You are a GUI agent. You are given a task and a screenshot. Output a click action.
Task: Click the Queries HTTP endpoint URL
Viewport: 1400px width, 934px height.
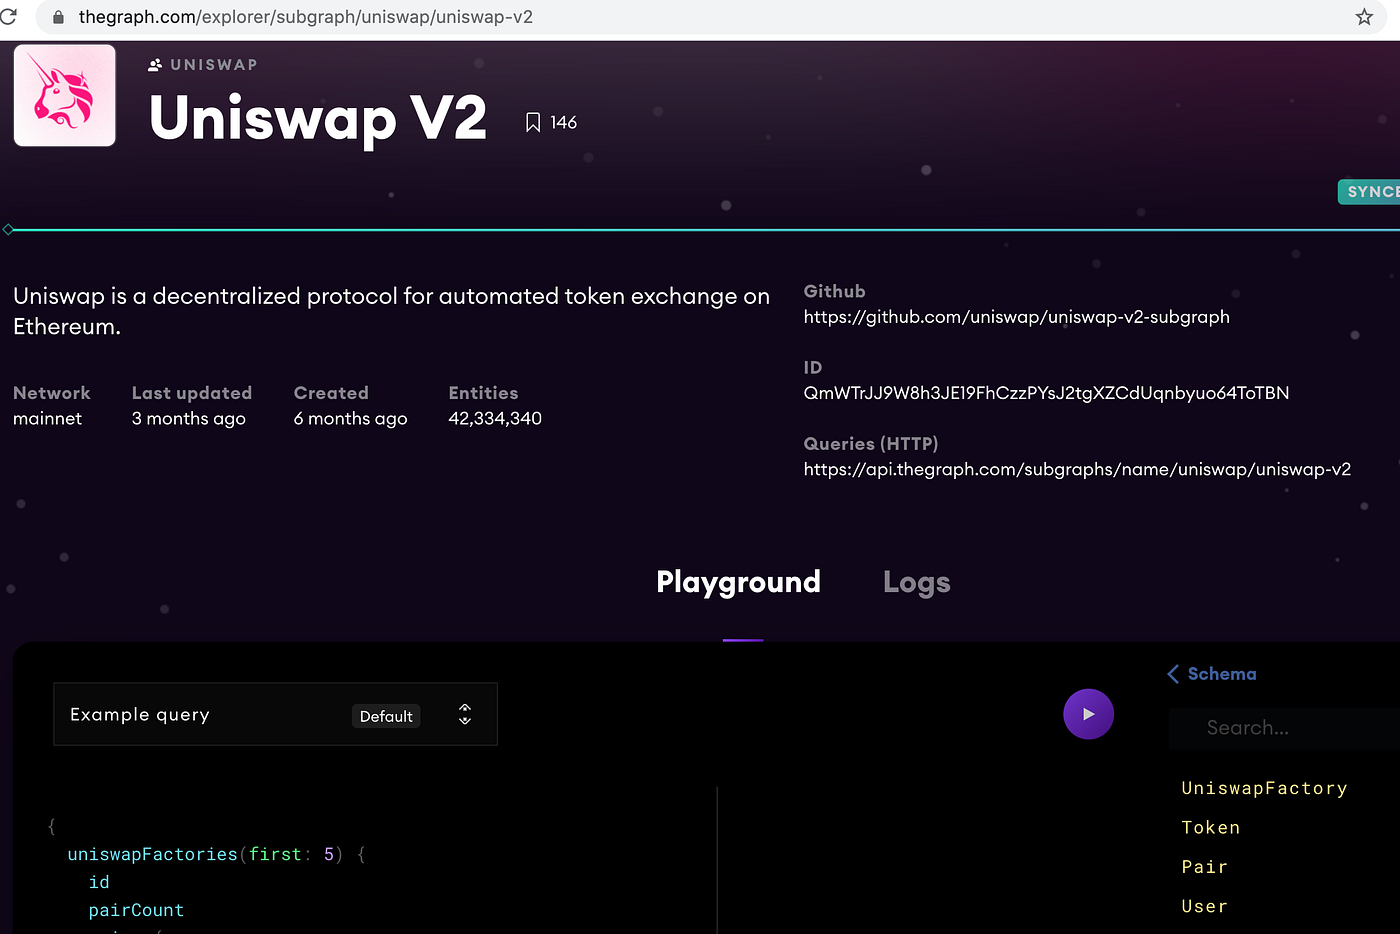pos(1077,468)
